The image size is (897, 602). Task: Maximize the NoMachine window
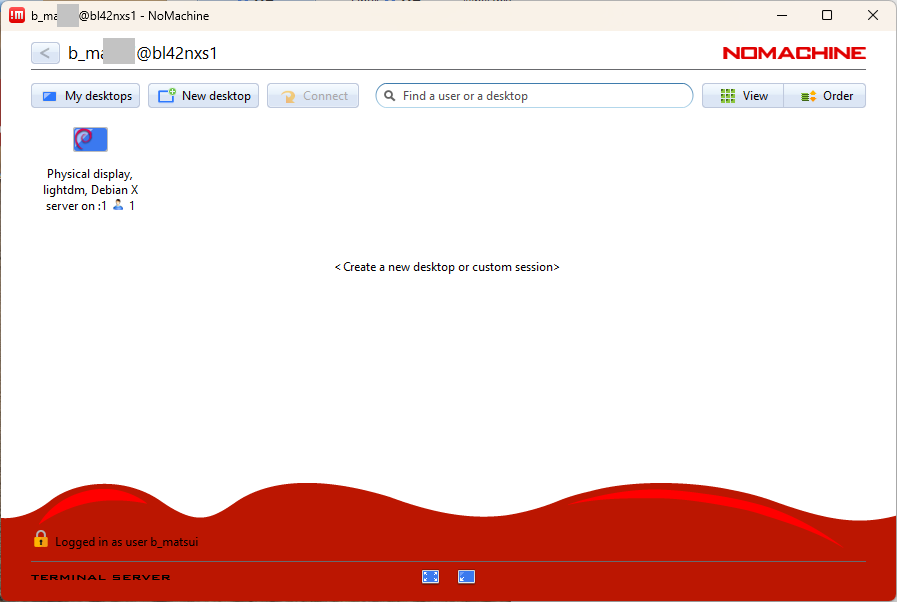pyautogui.click(x=827, y=15)
